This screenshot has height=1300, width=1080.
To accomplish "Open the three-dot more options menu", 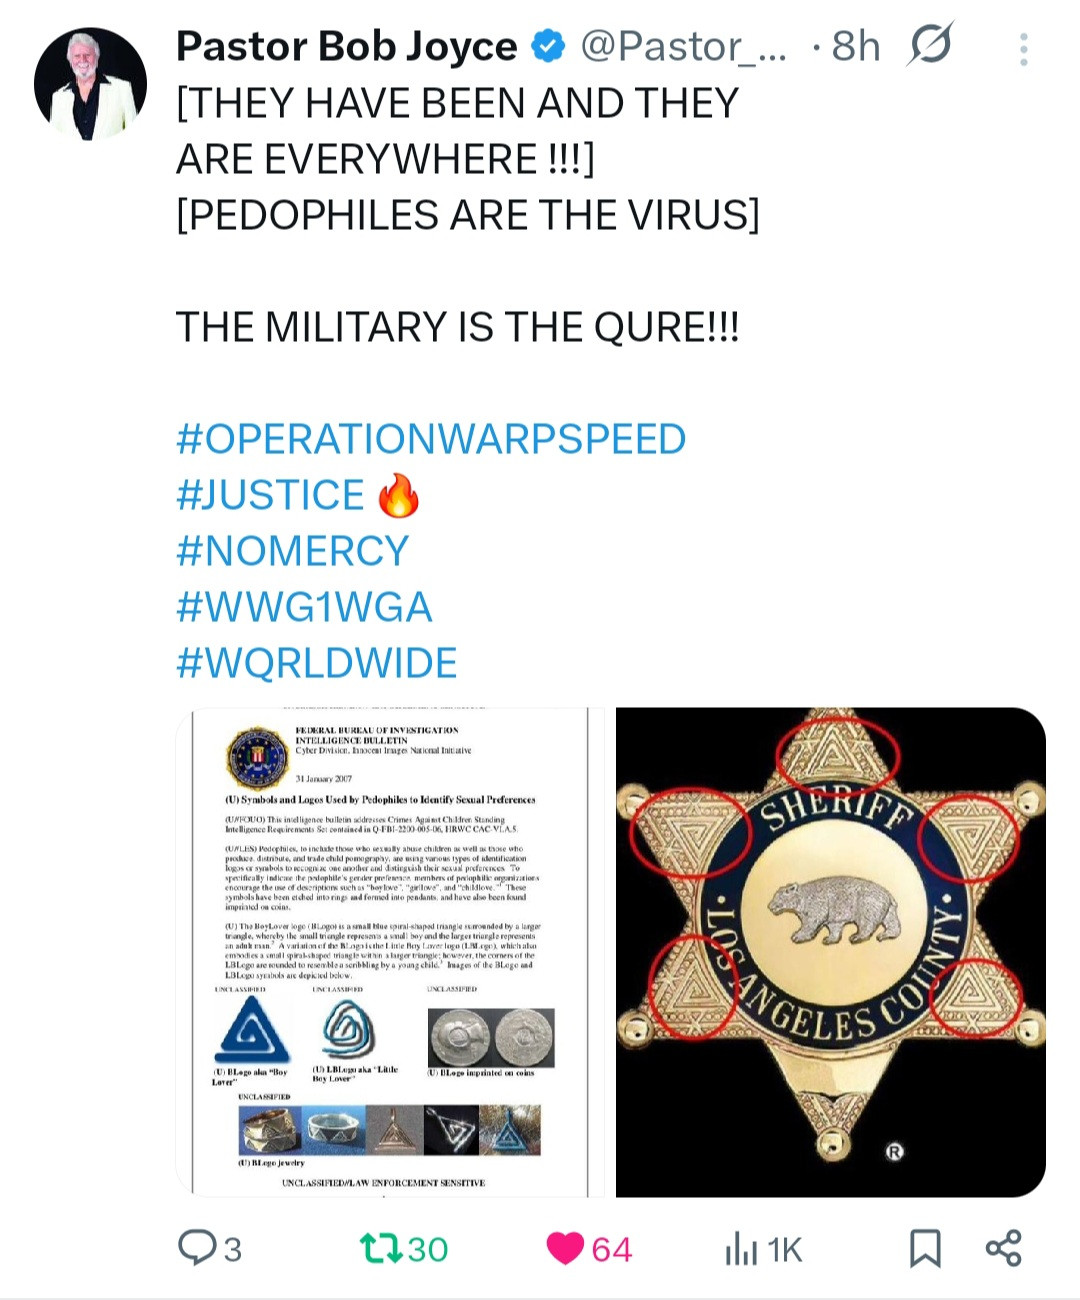I will 1023,49.
